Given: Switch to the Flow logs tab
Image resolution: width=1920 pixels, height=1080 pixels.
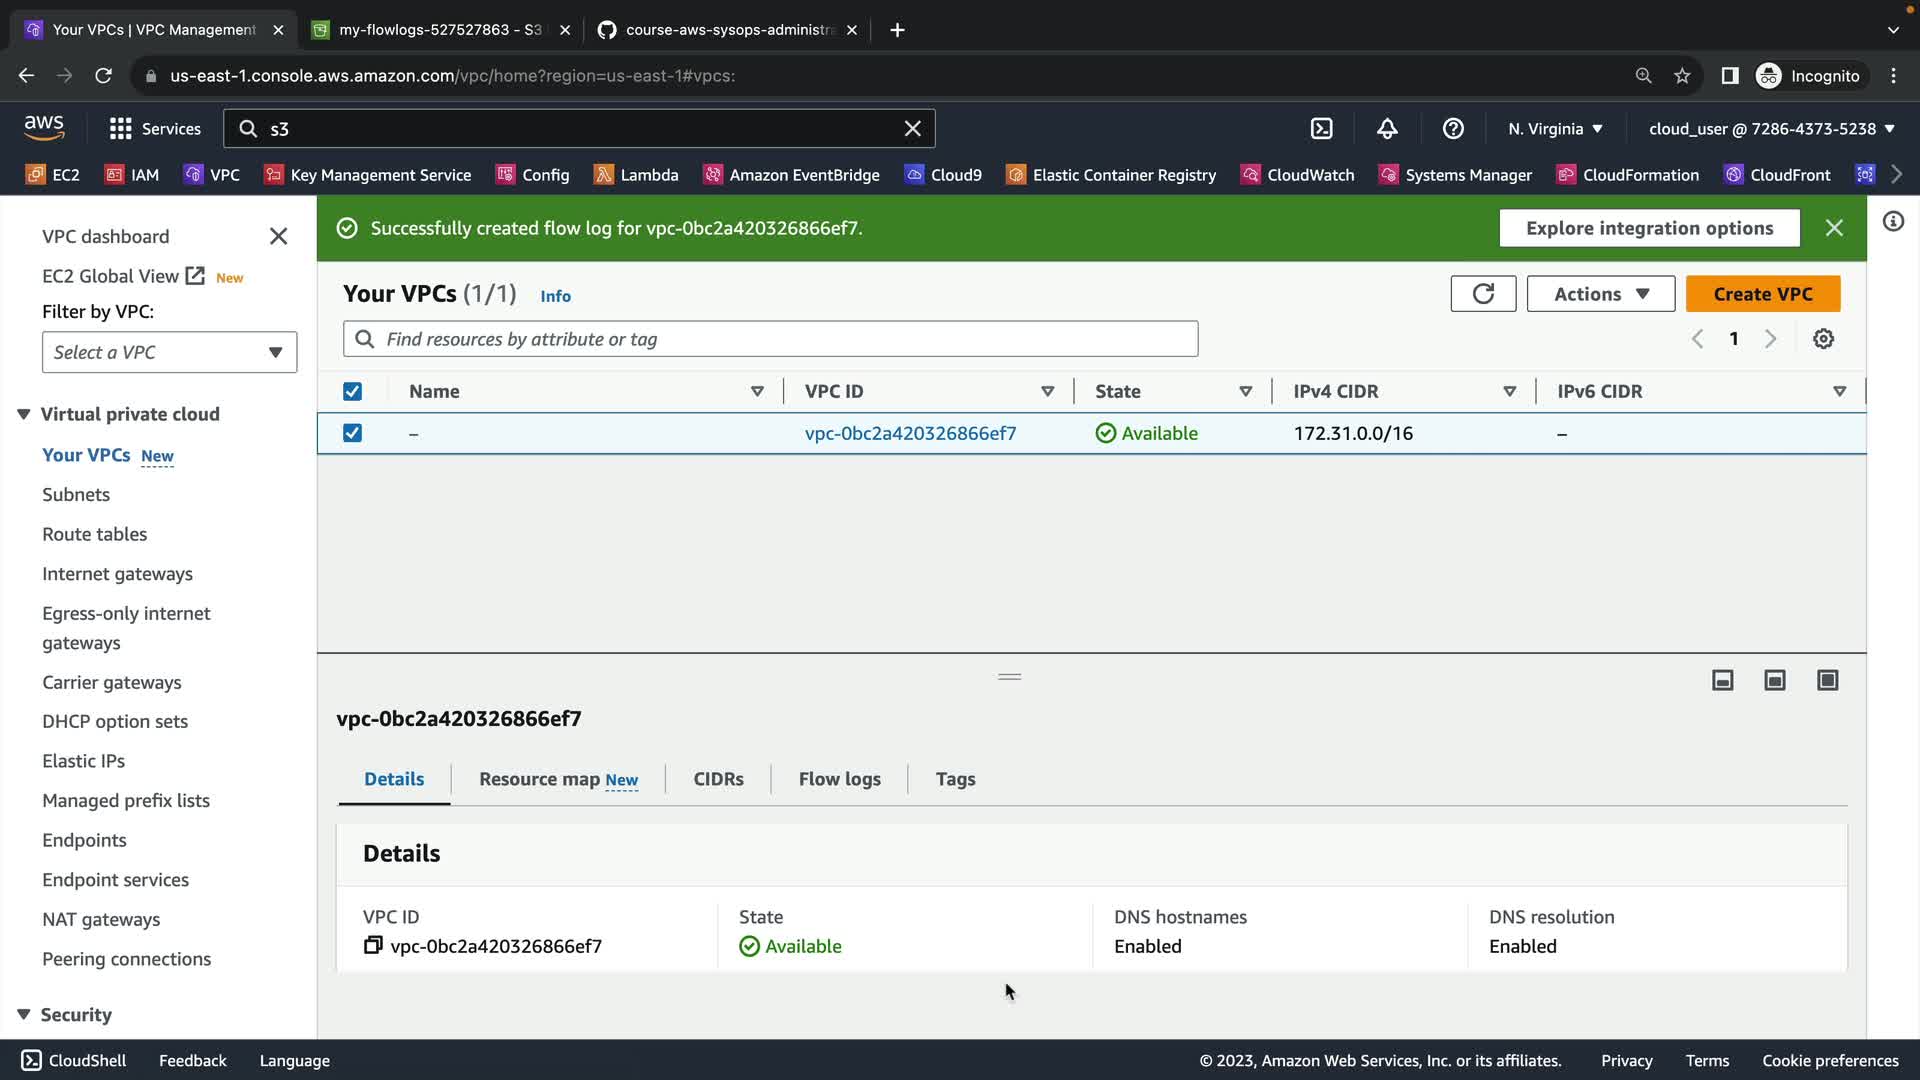Looking at the screenshot, I should [839, 779].
